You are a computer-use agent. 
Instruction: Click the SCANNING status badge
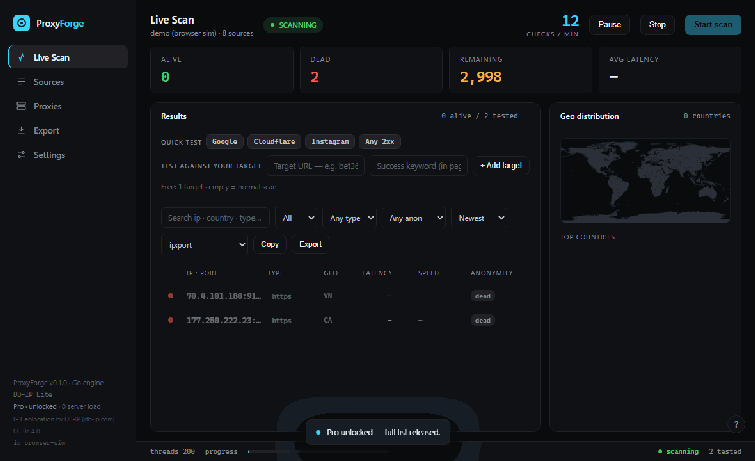293,25
